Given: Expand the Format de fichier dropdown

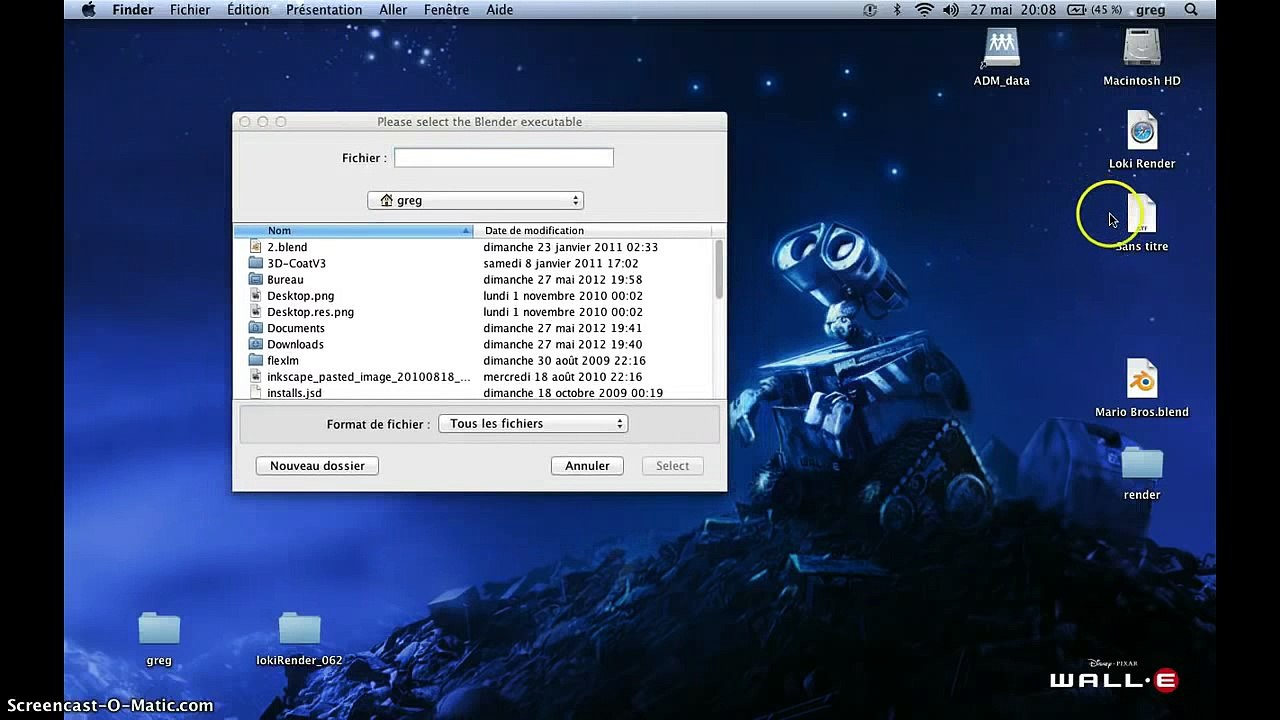Looking at the screenshot, I should (533, 424).
